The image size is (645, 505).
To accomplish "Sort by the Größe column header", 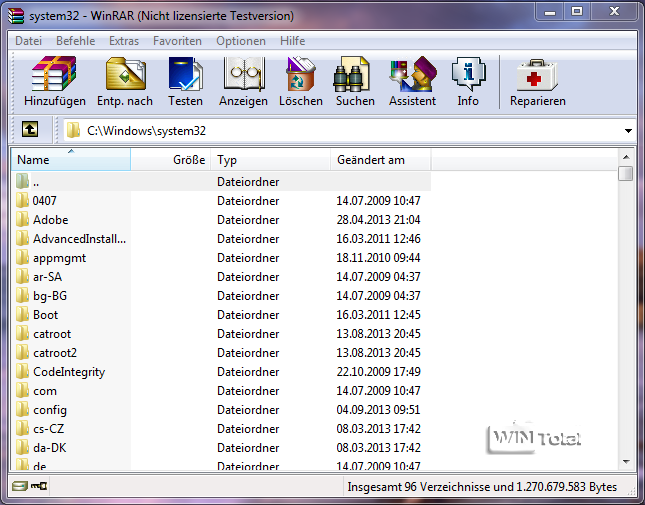I will [171, 160].
